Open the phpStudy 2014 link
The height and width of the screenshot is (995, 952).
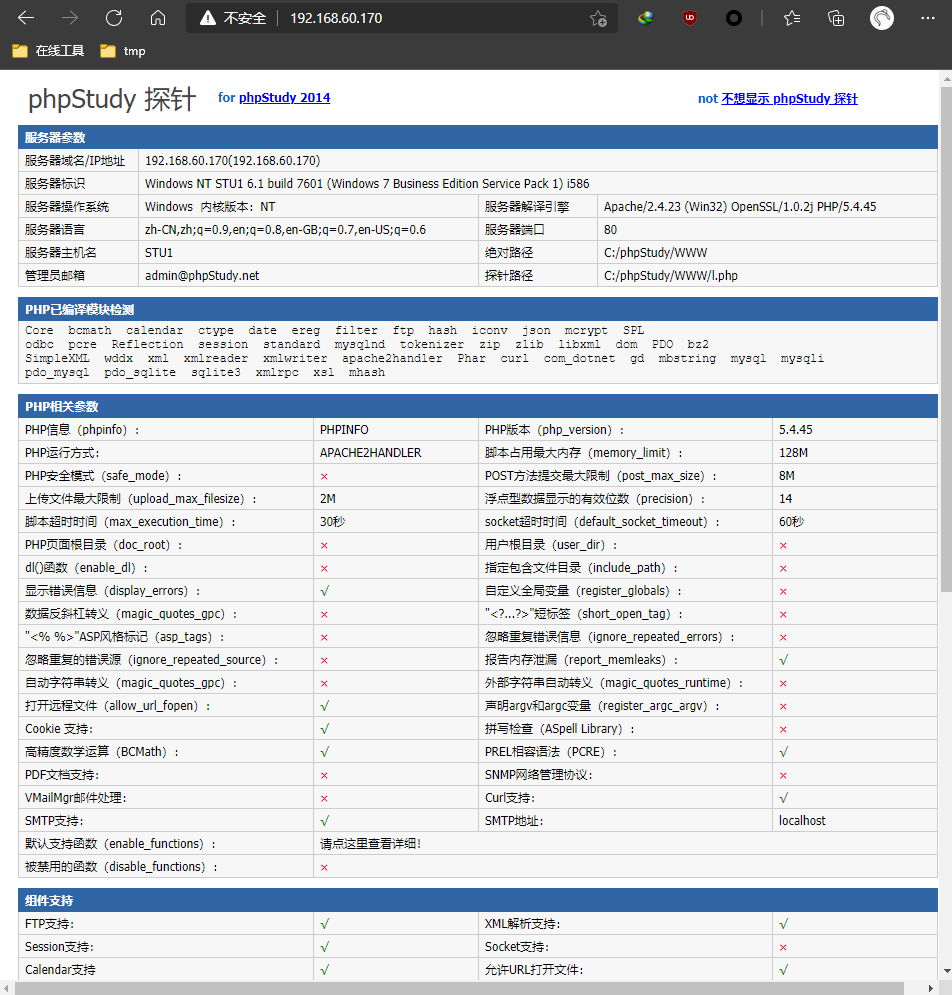(x=284, y=98)
